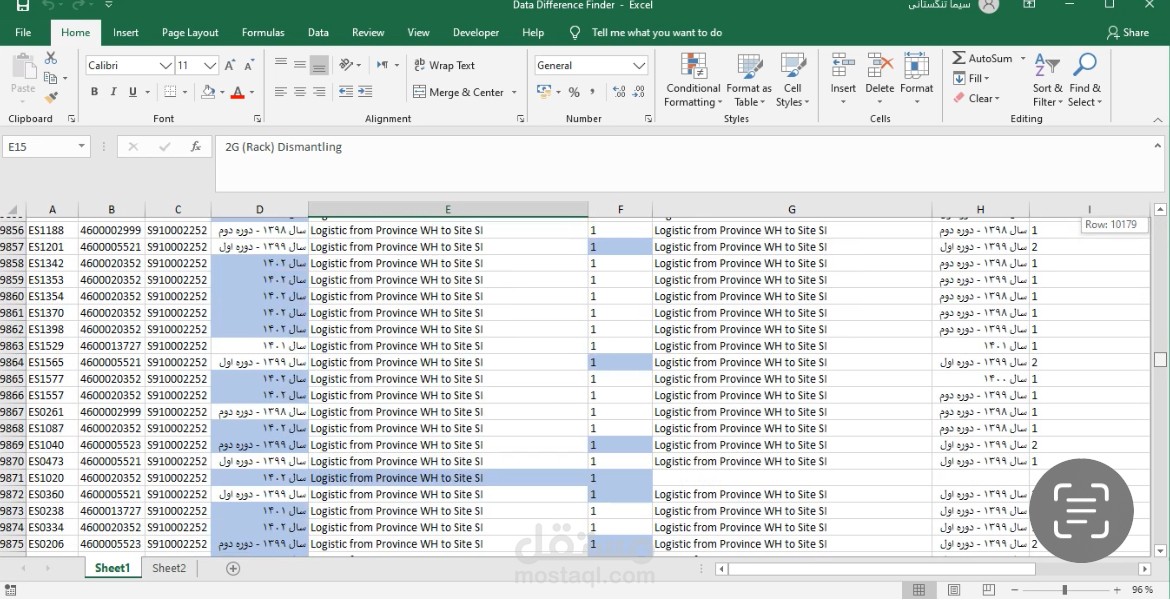This screenshot has height=600, width=1170.
Task: Select the Format Painter brush icon
Action: coord(51,97)
